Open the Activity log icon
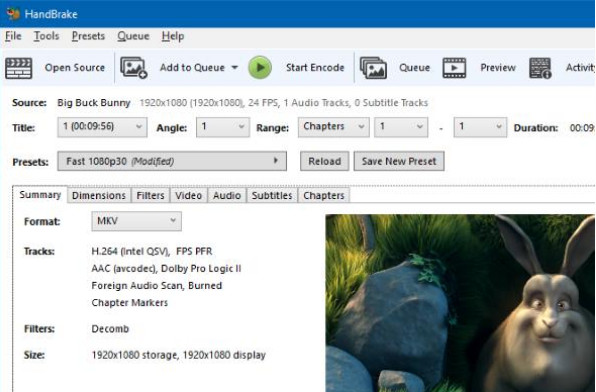Viewport: 596px width, 392px height. click(540, 68)
